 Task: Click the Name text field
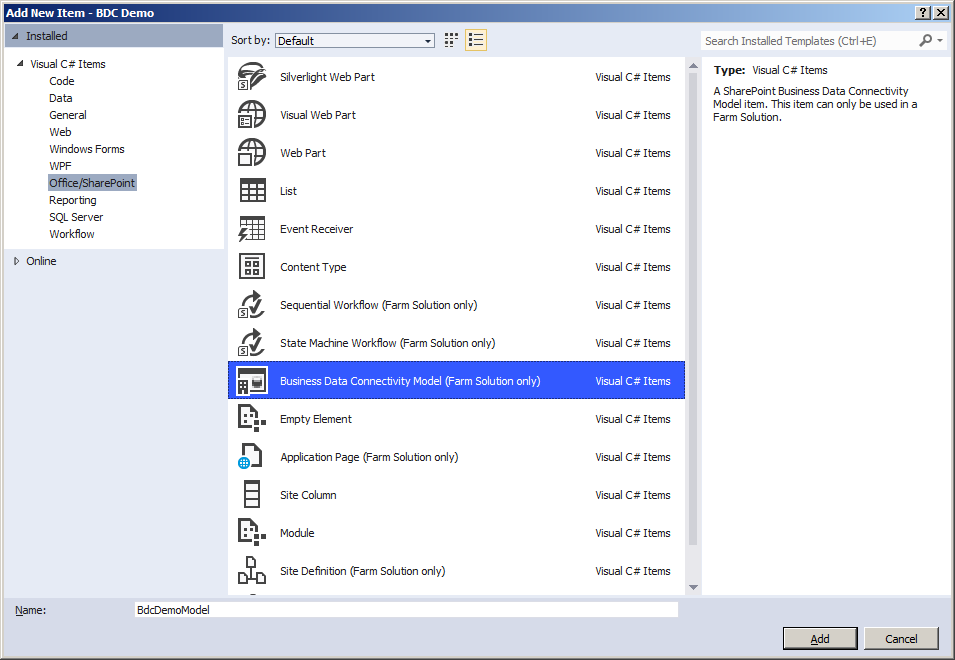(x=405, y=609)
